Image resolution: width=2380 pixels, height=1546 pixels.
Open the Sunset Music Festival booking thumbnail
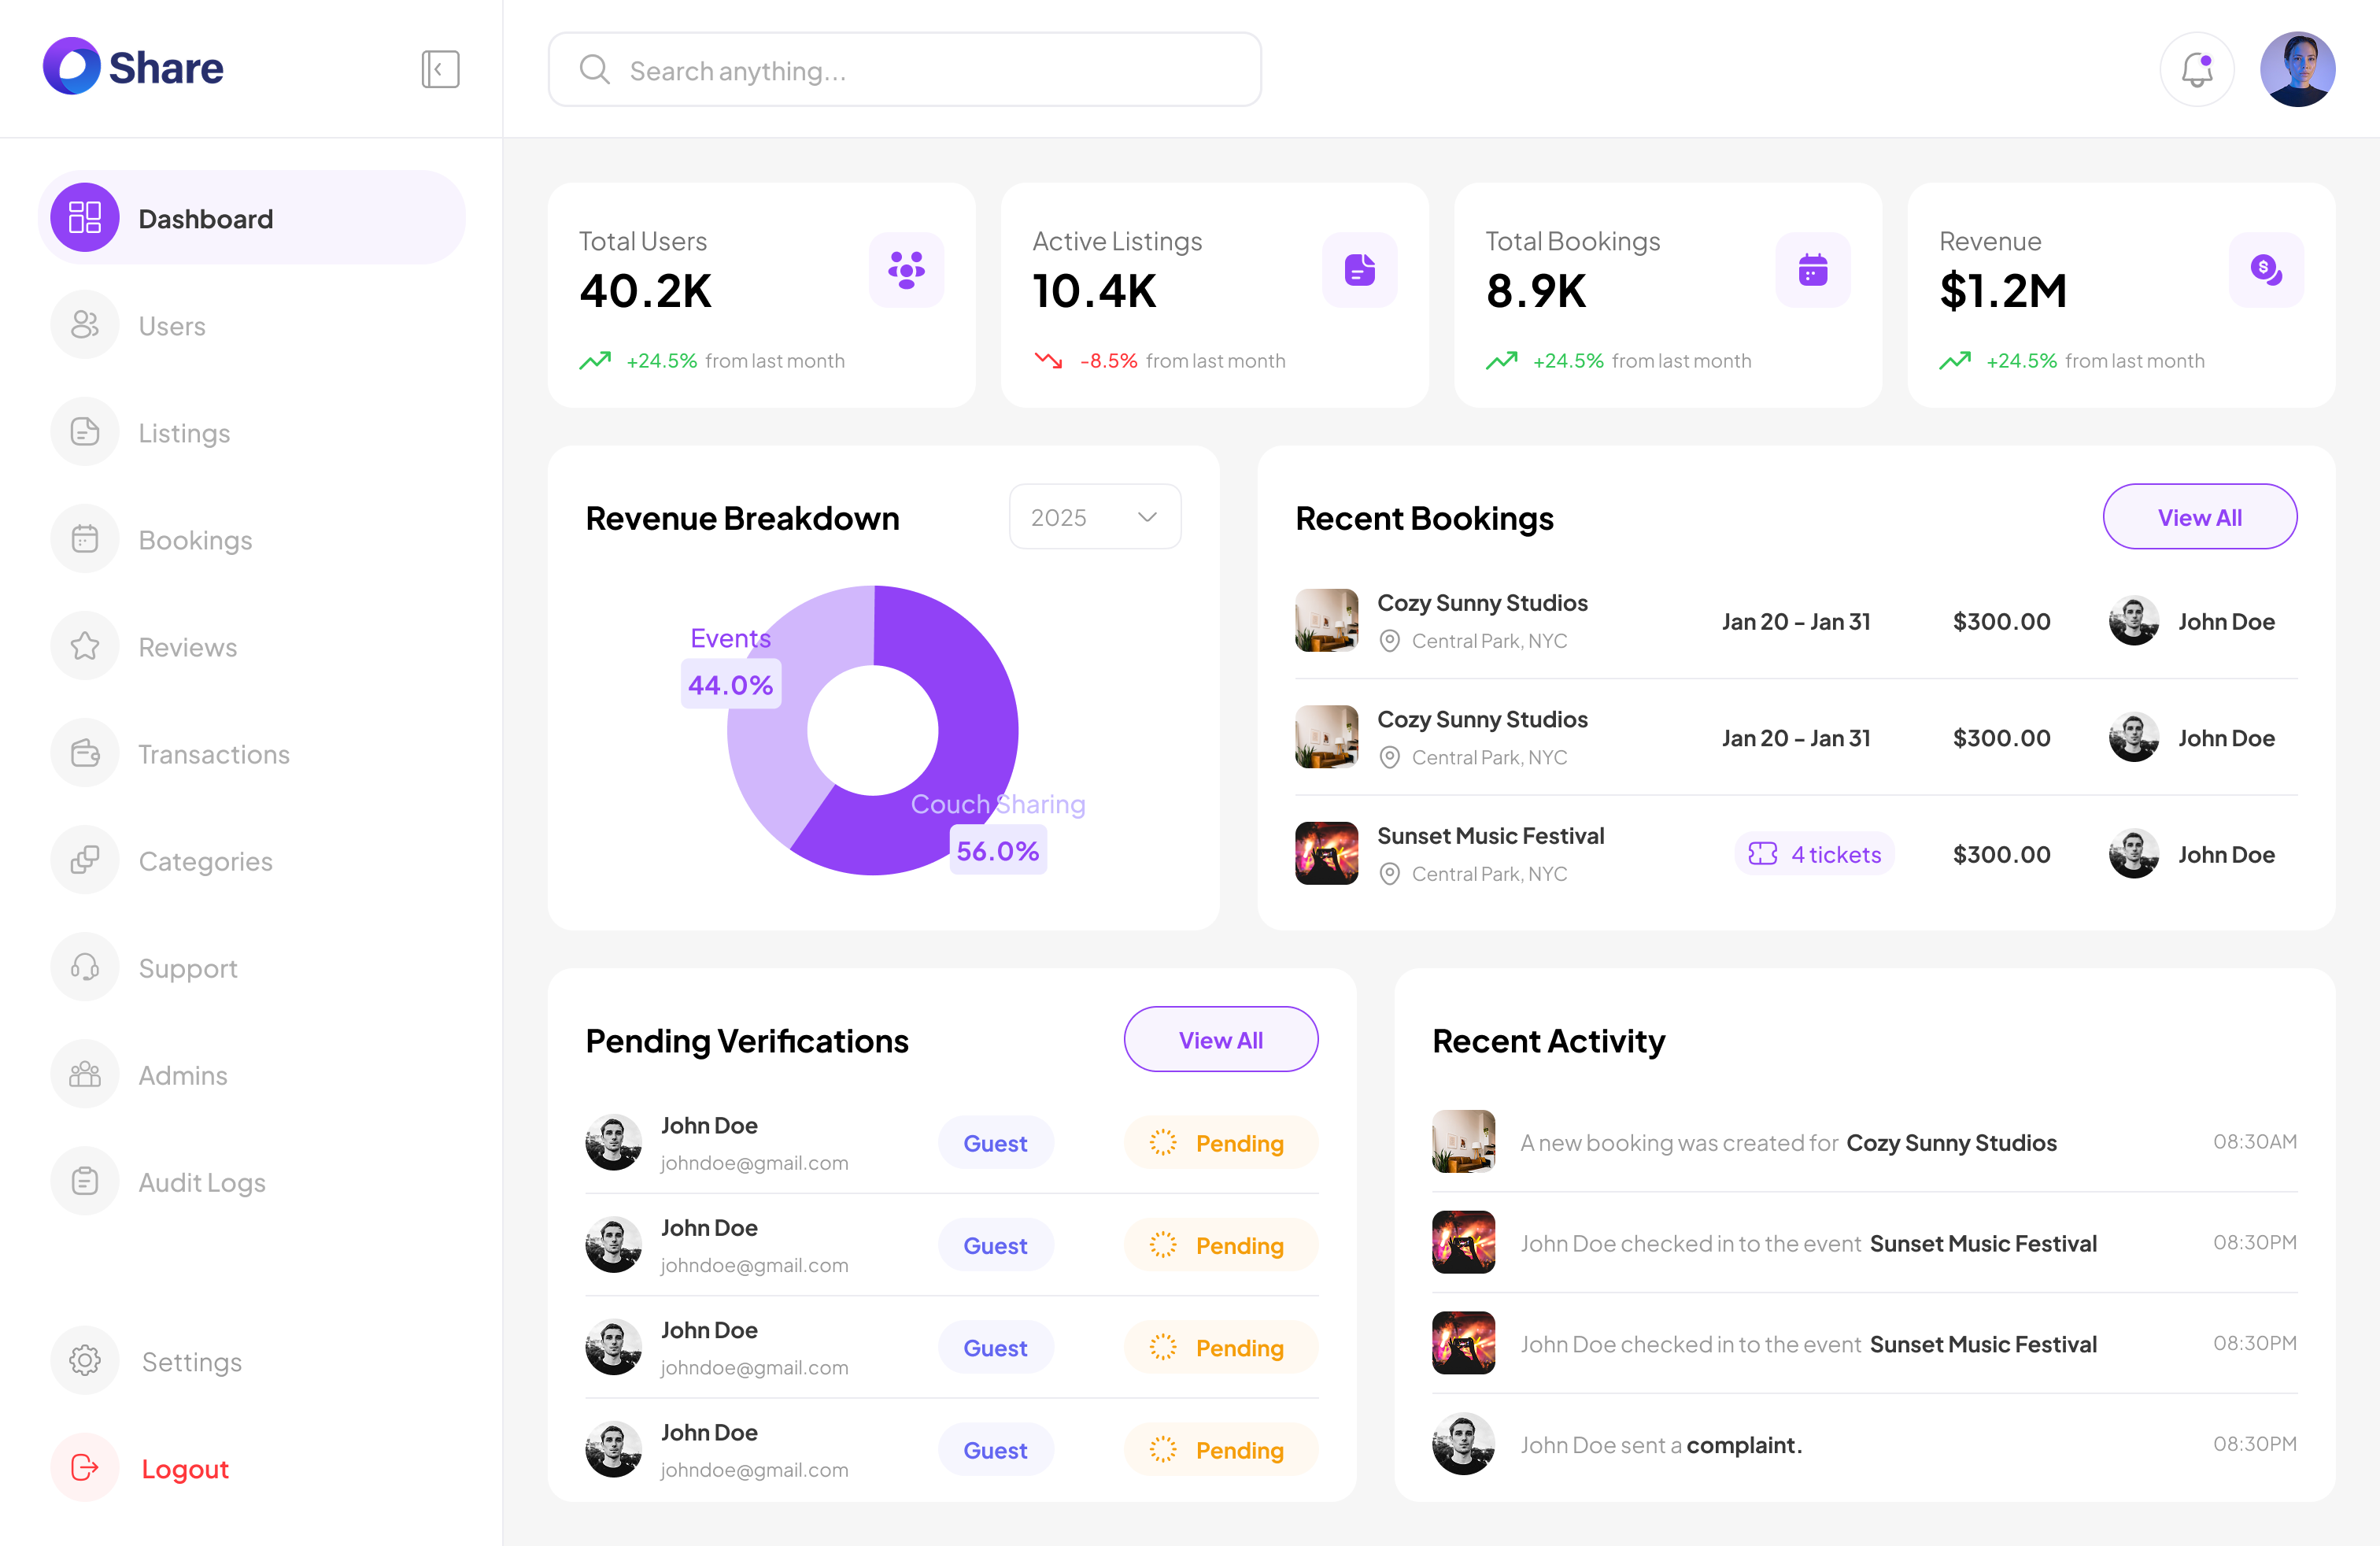click(1326, 854)
